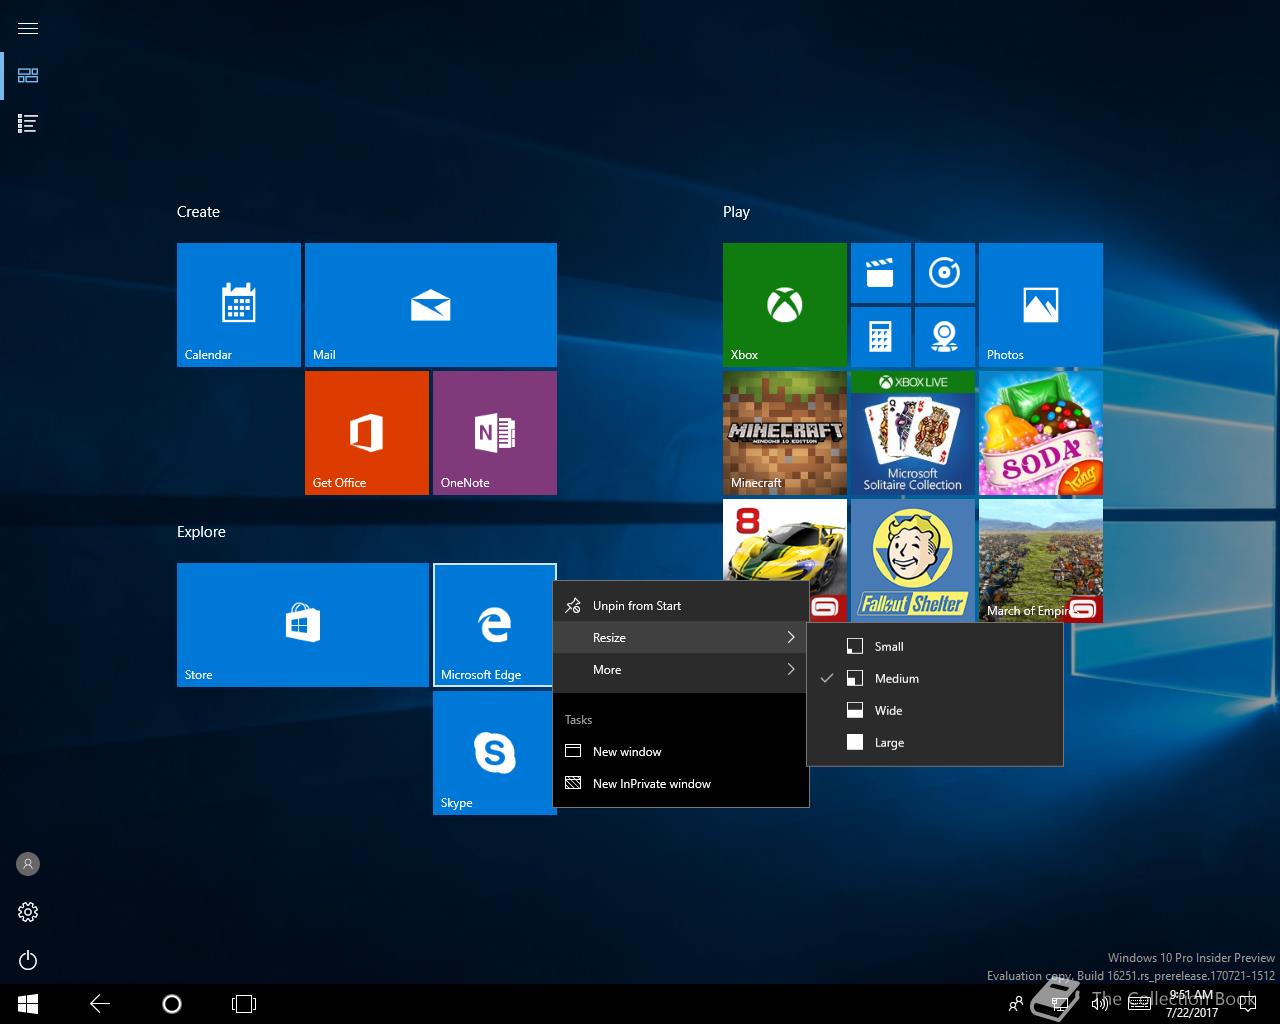The width and height of the screenshot is (1280, 1024).
Task: Launch the Fallout Shelter tile
Action: [913, 561]
